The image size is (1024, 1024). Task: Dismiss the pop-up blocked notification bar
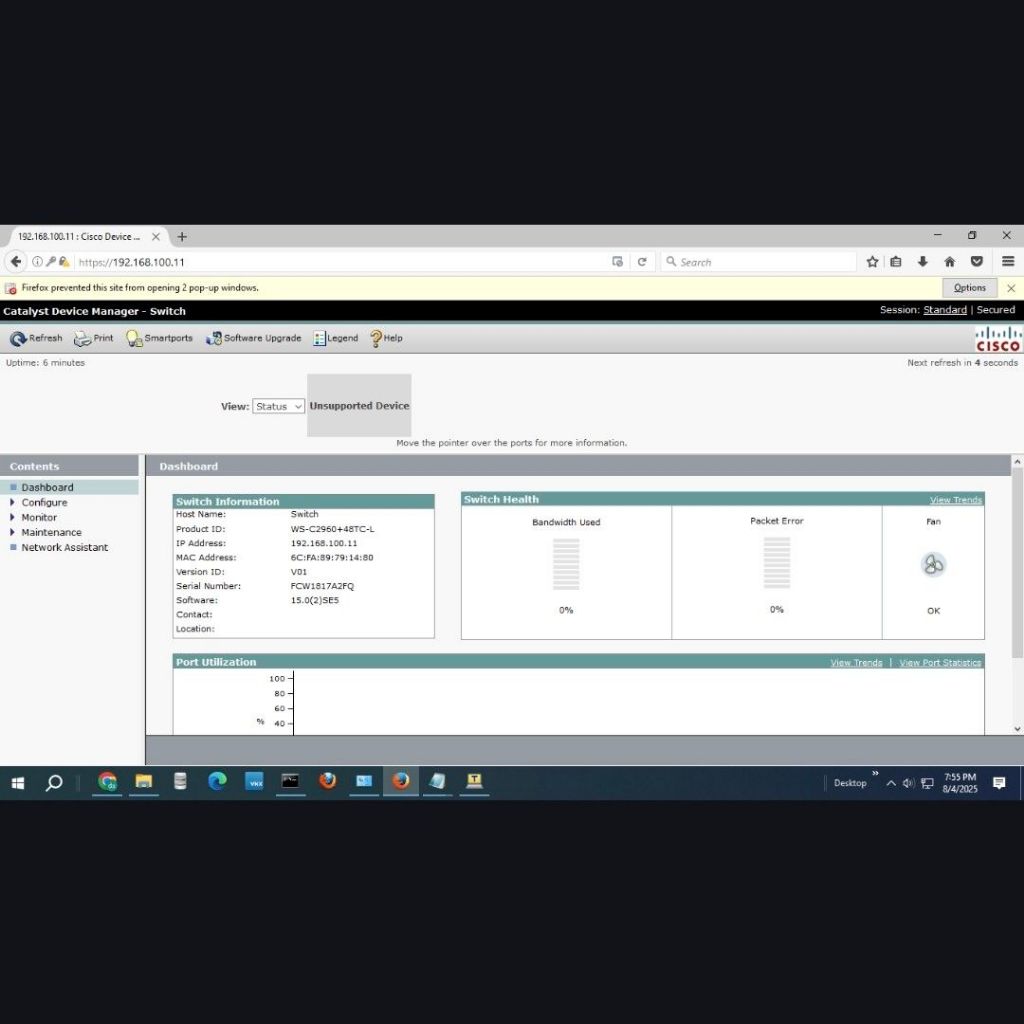[1011, 288]
